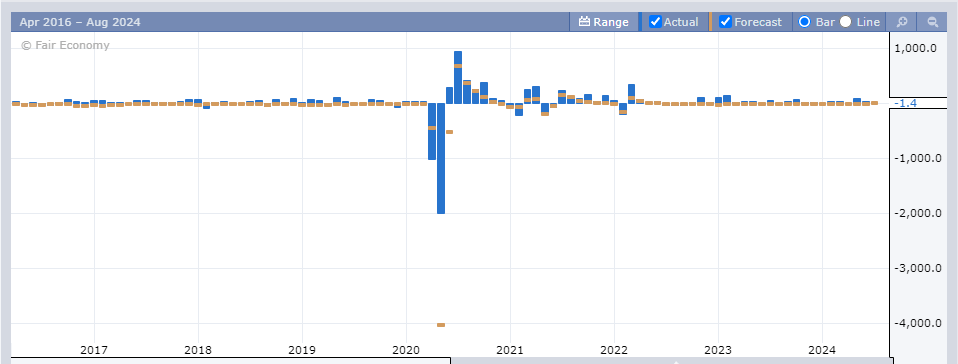958x364 pixels.
Task: Select the Bar chart radio option
Action: 805,22
